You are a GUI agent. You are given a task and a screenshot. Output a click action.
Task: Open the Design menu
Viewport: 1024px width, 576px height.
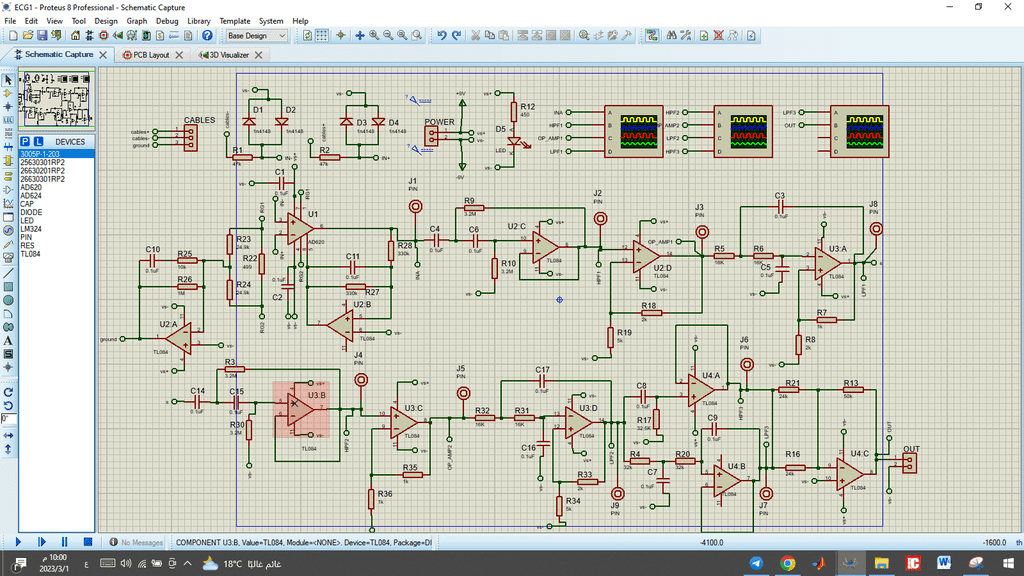(x=106, y=21)
